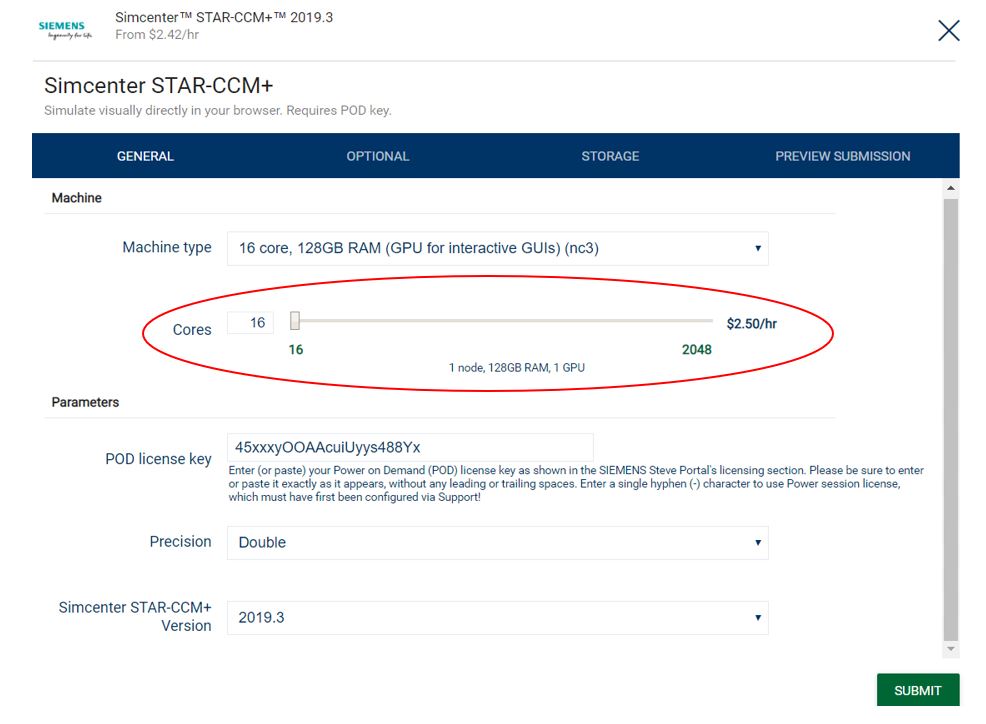Open the OPTIONAL tab
The width and height of the screenshot is (986, 724).
pos(377,156)
